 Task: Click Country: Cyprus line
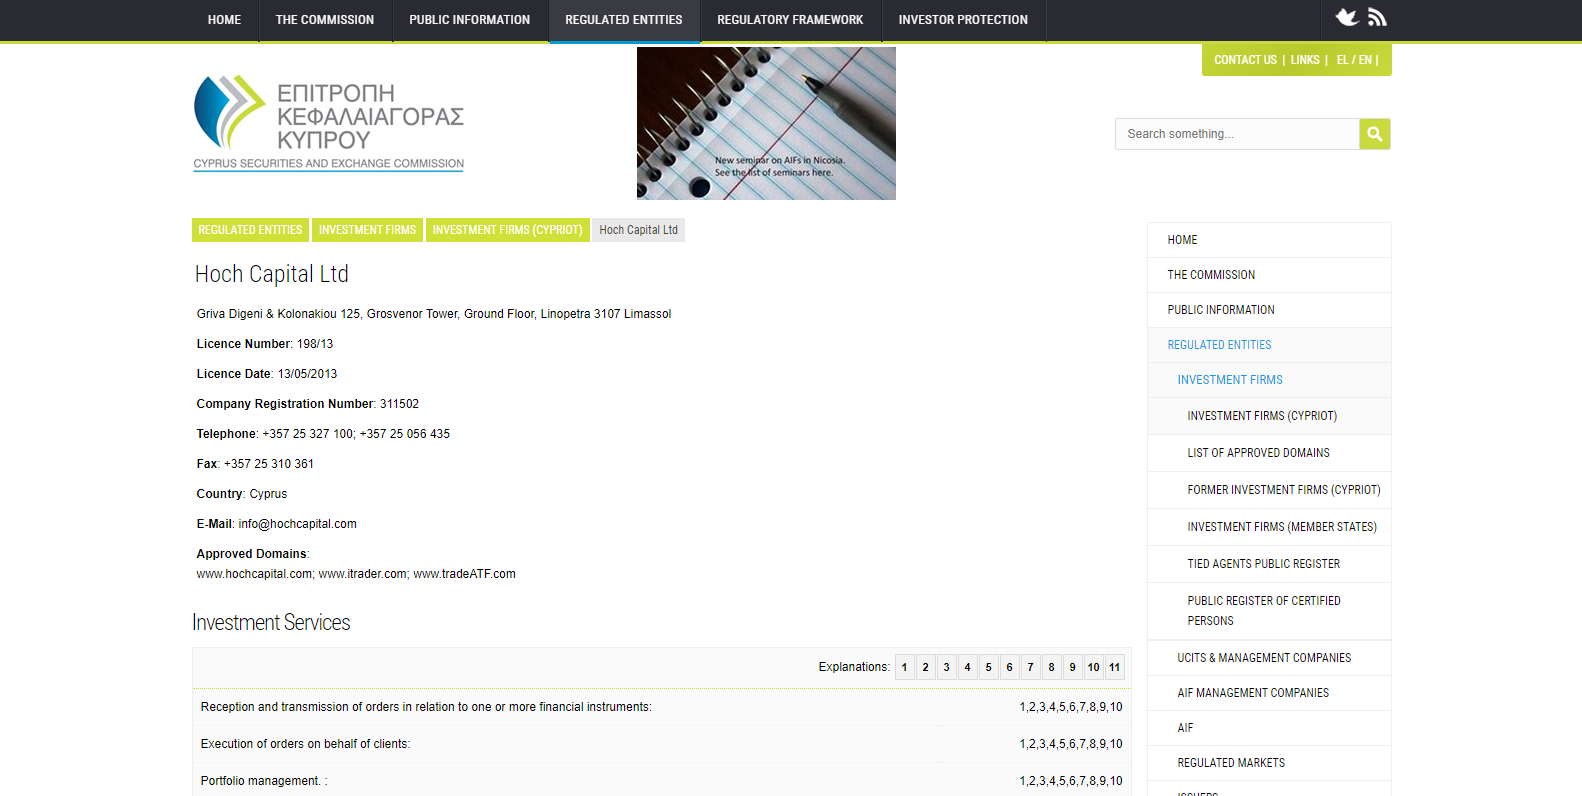coord(242,494)
